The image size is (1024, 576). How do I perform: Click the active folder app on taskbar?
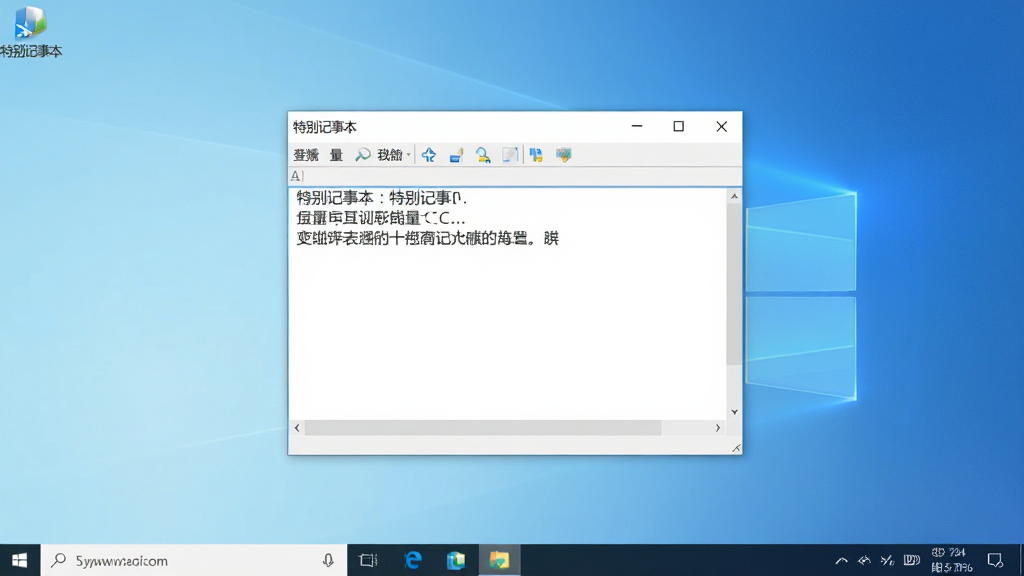coord(499,560)
